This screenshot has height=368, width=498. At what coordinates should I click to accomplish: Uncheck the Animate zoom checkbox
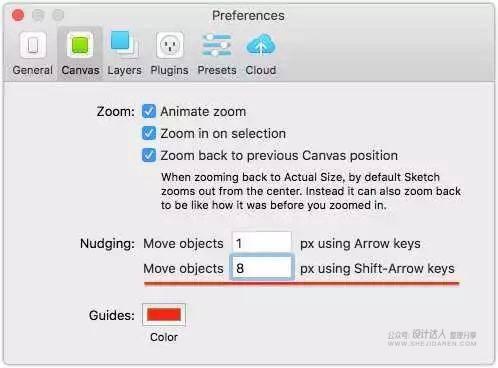(149, 111)
